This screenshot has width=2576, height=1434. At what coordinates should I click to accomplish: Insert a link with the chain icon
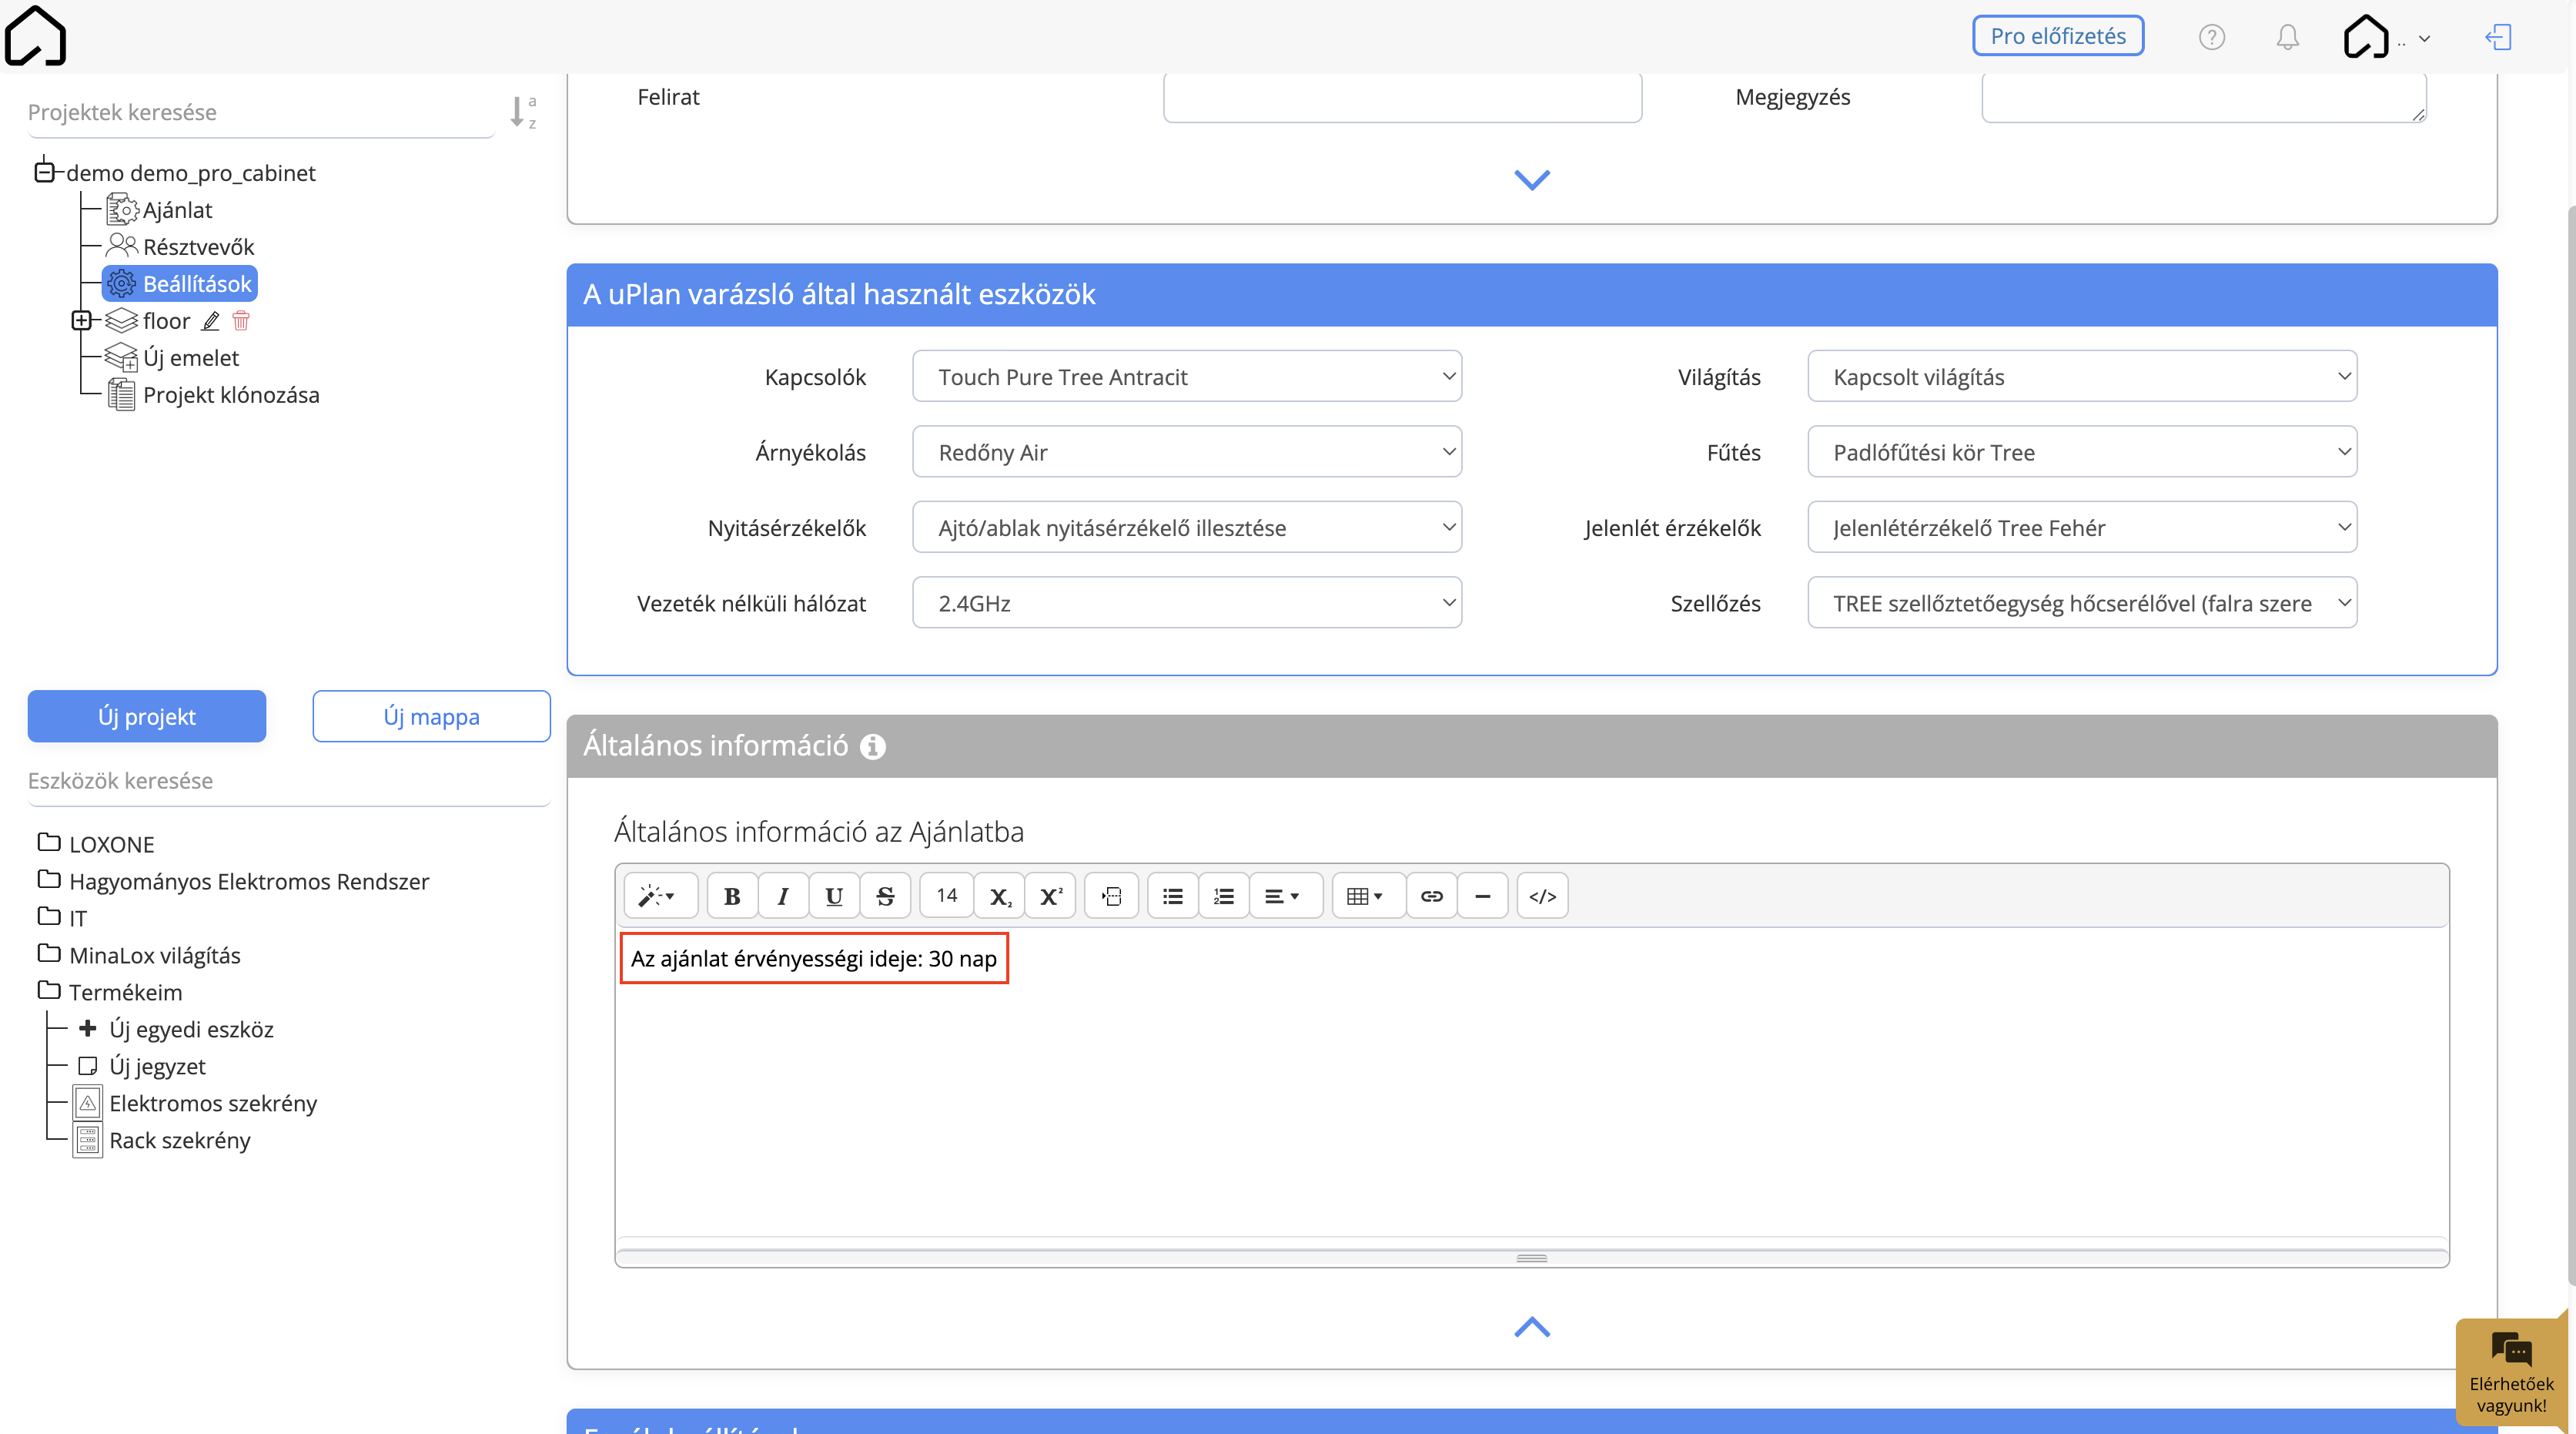(1432, 896)
